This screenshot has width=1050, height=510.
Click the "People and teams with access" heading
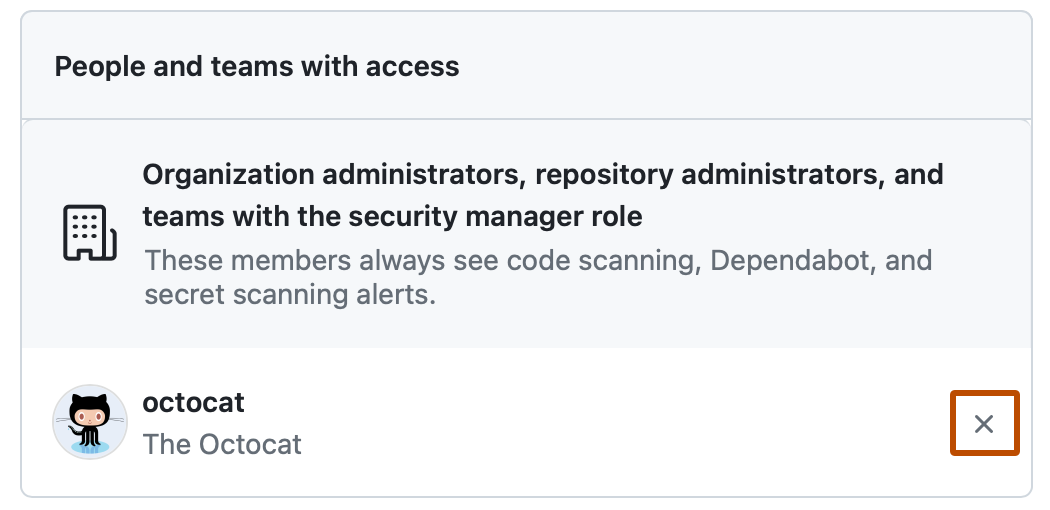click(257, 67)
